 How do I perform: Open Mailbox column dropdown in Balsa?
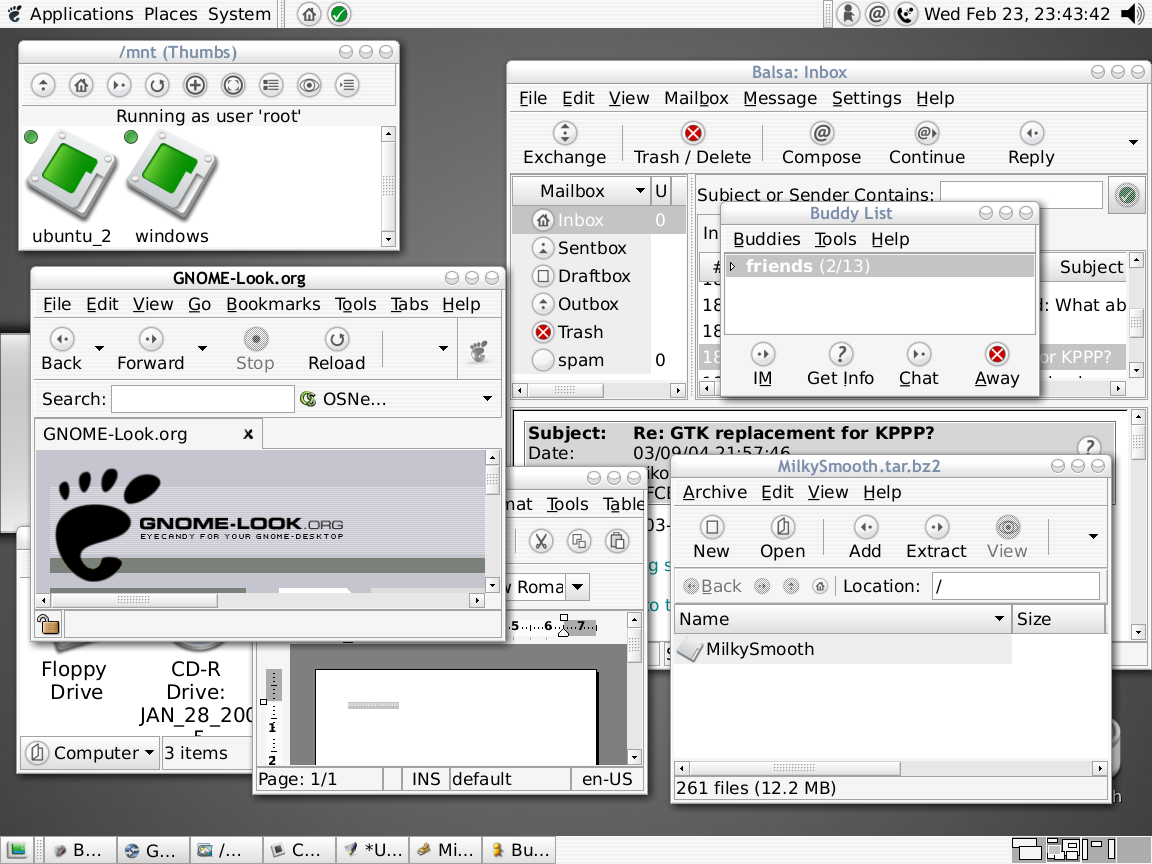coord(640,191)
